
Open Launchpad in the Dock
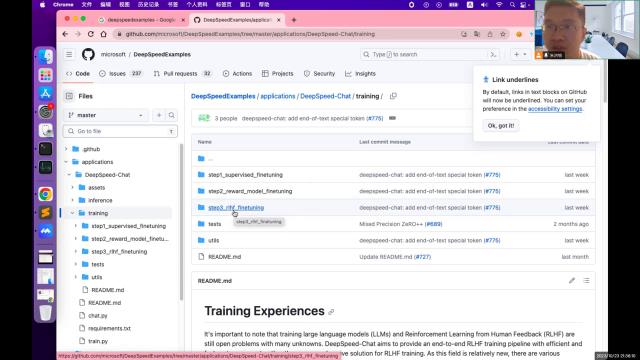pos(46,75)
